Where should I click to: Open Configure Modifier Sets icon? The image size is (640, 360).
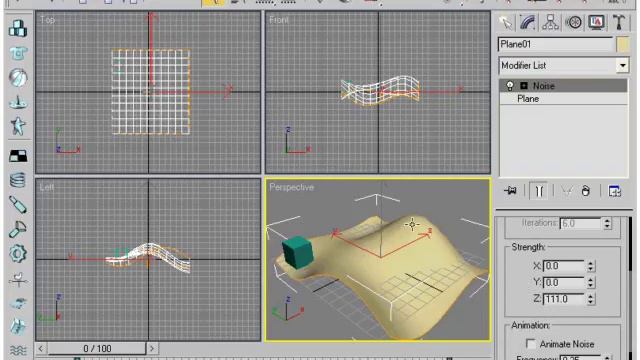[614, 191]
